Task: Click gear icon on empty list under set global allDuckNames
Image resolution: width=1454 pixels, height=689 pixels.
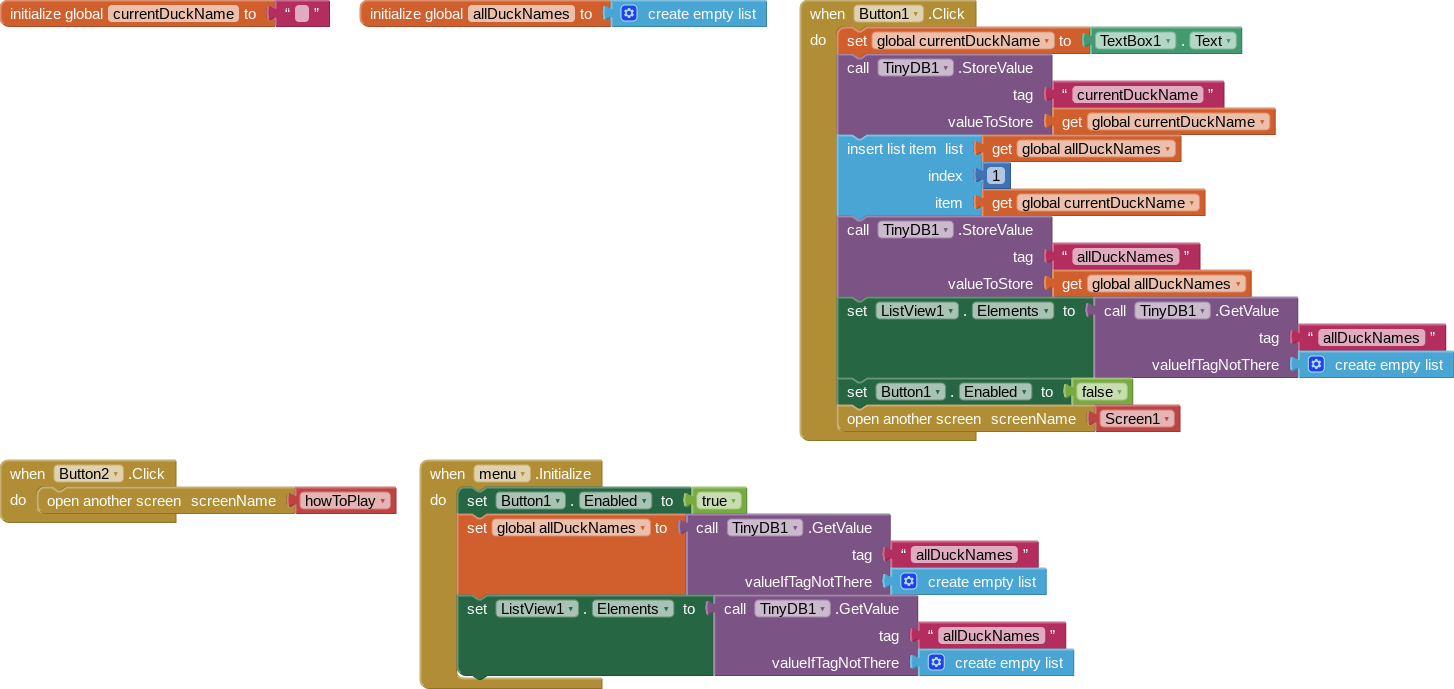Action: pos(909,582)
